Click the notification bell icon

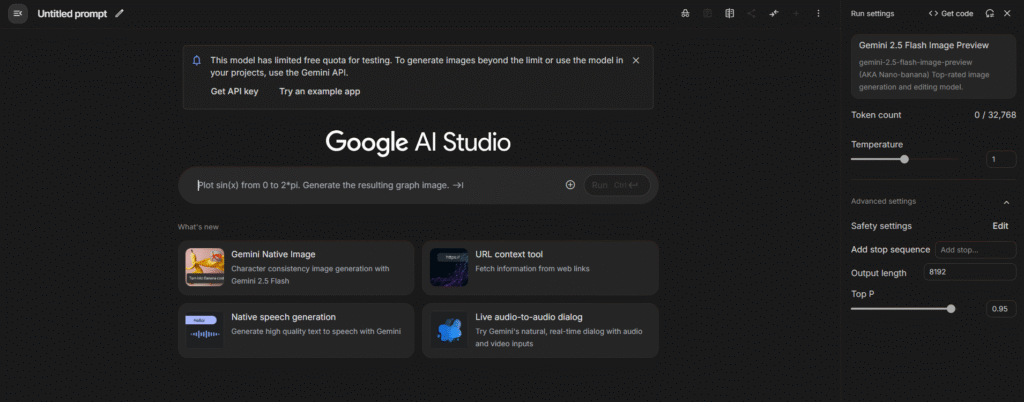point(197,61)
